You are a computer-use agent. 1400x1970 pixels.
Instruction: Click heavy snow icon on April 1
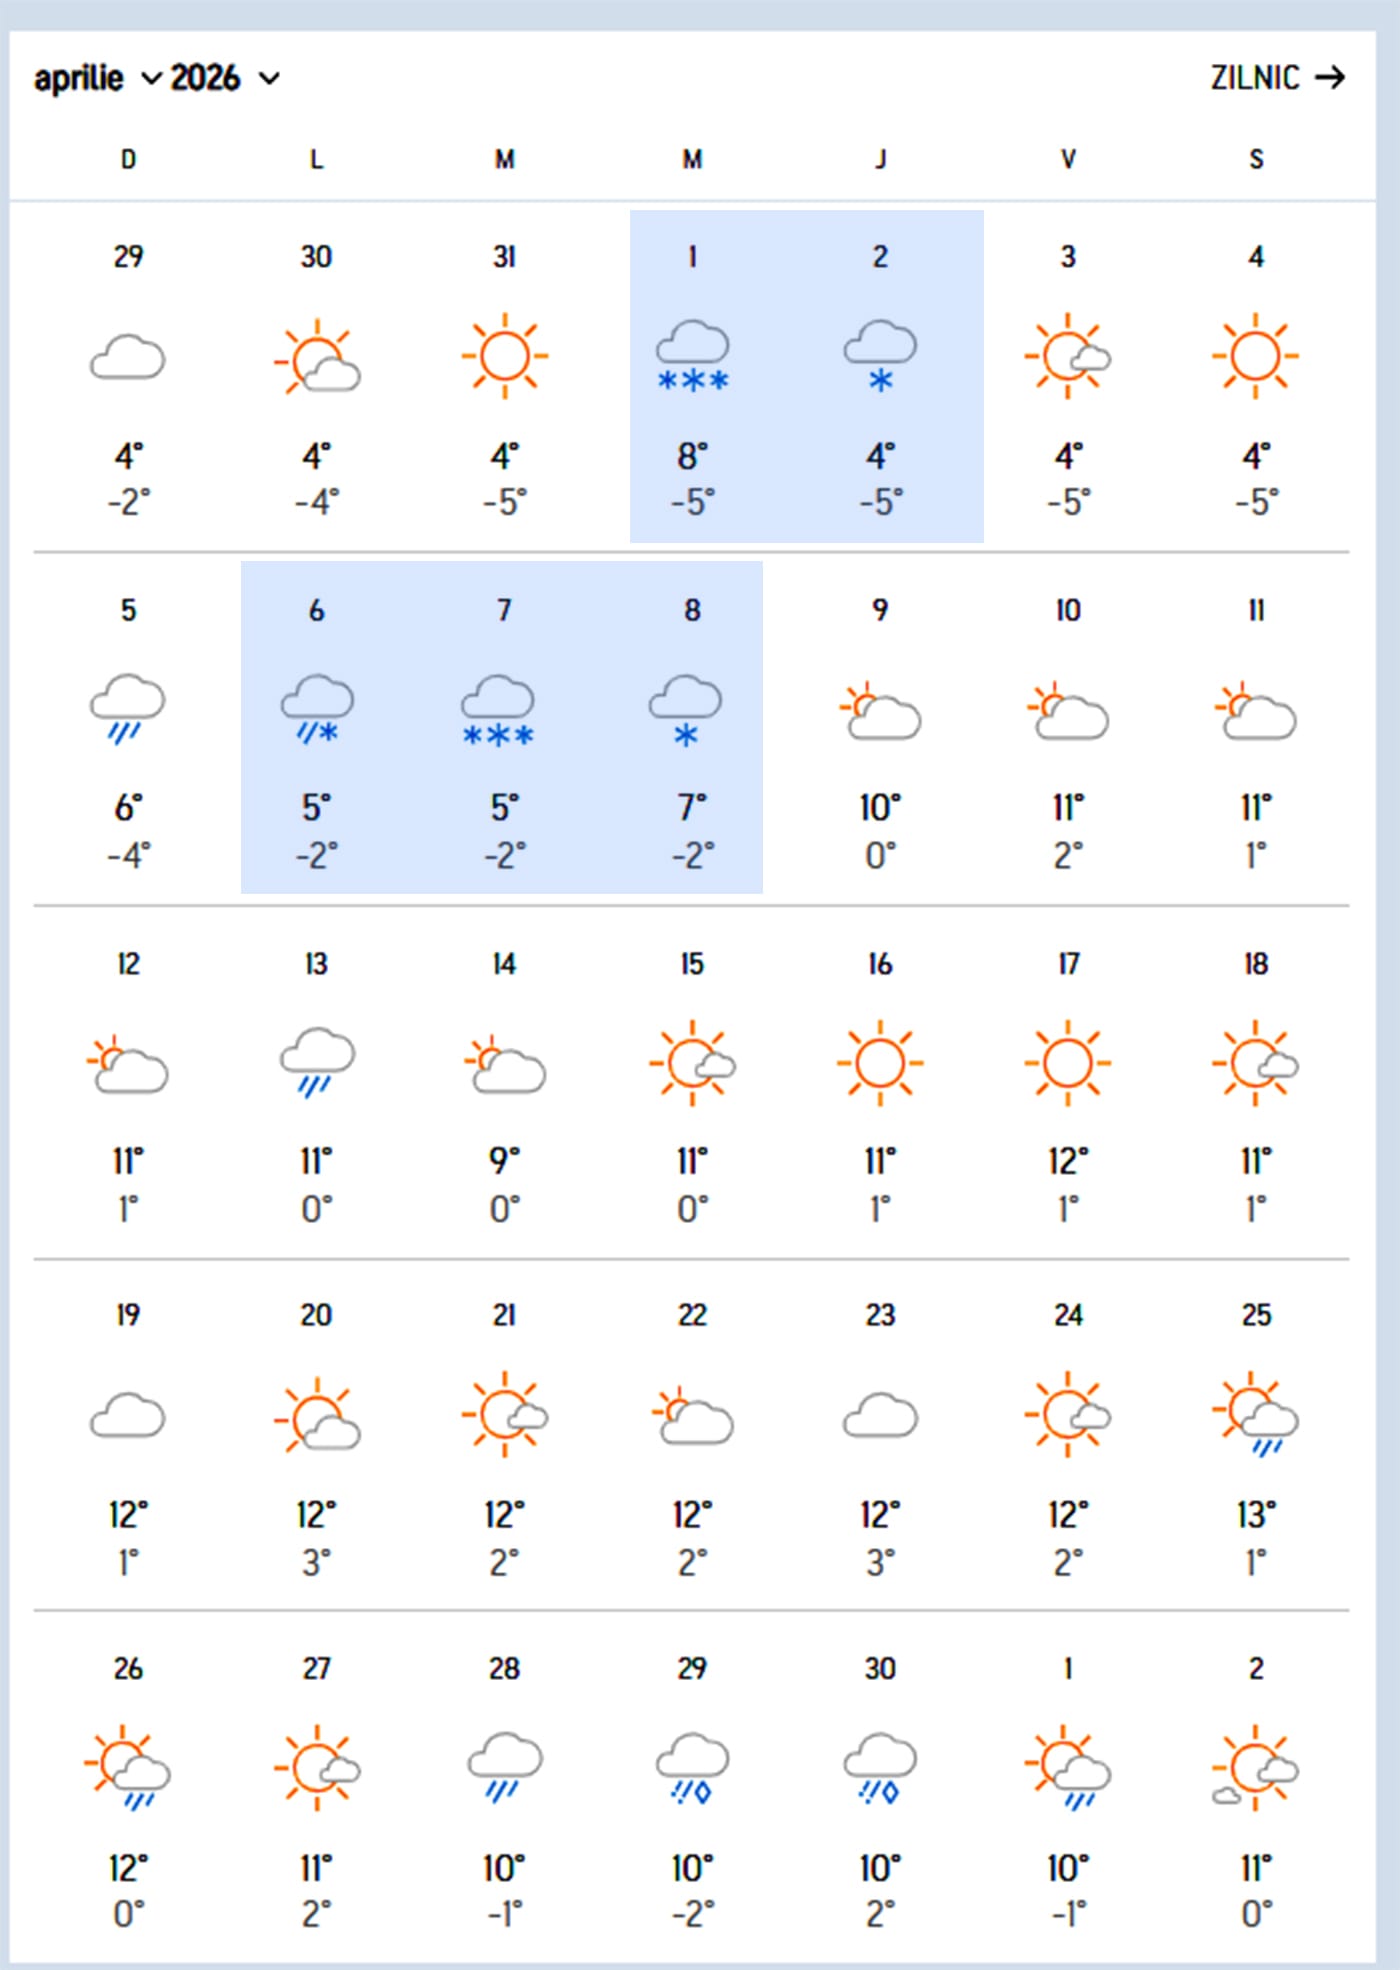click(692, 356)
